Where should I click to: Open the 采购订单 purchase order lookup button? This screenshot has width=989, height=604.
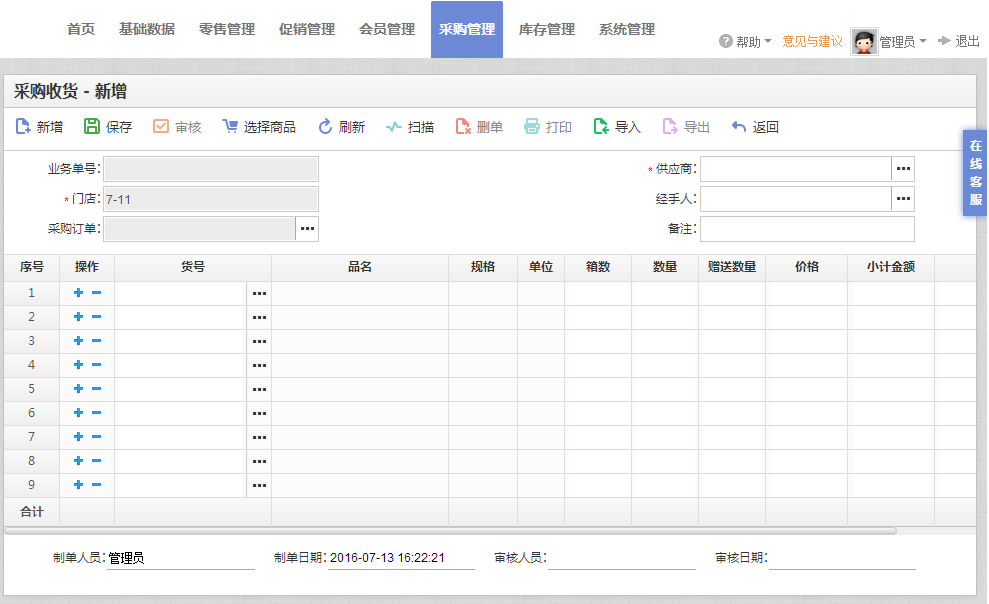[307, 228]
